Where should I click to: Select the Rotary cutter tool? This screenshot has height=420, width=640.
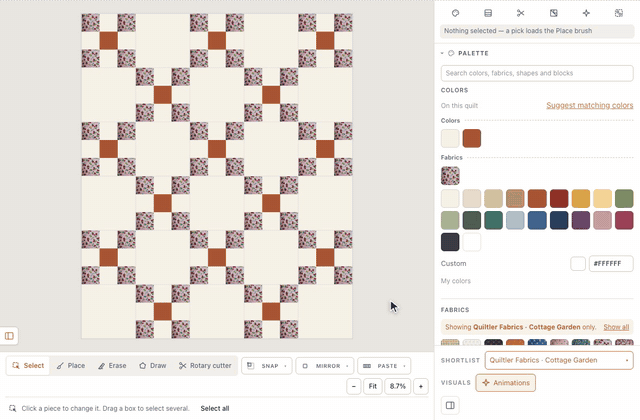click(x=205, y=366)
